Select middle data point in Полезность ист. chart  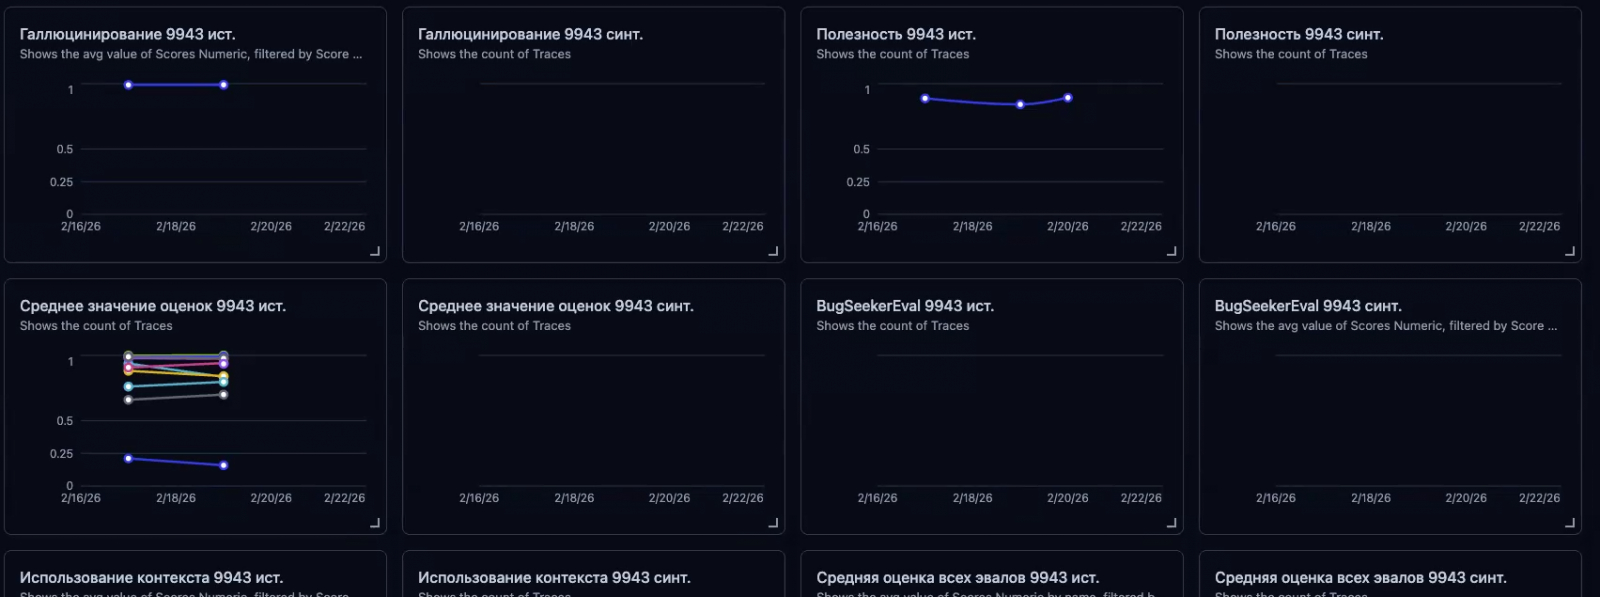pyautogui.click(x=1020, y=104)
